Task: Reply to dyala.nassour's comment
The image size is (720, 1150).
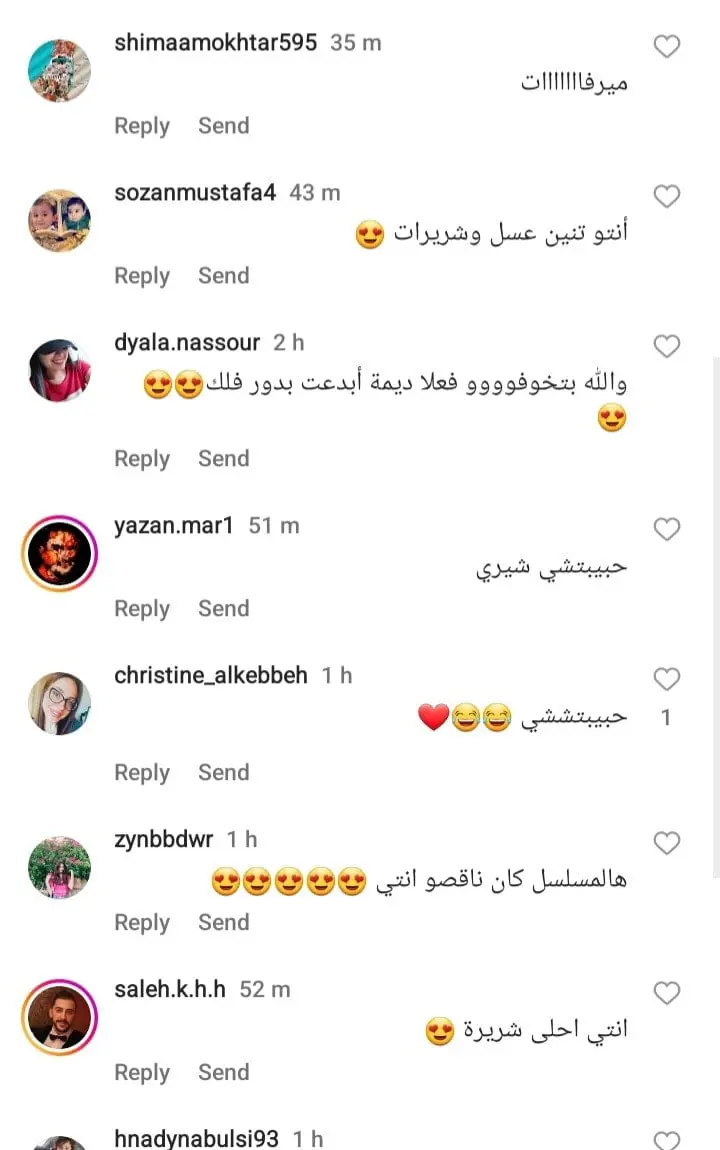Action: click(142, 458)
